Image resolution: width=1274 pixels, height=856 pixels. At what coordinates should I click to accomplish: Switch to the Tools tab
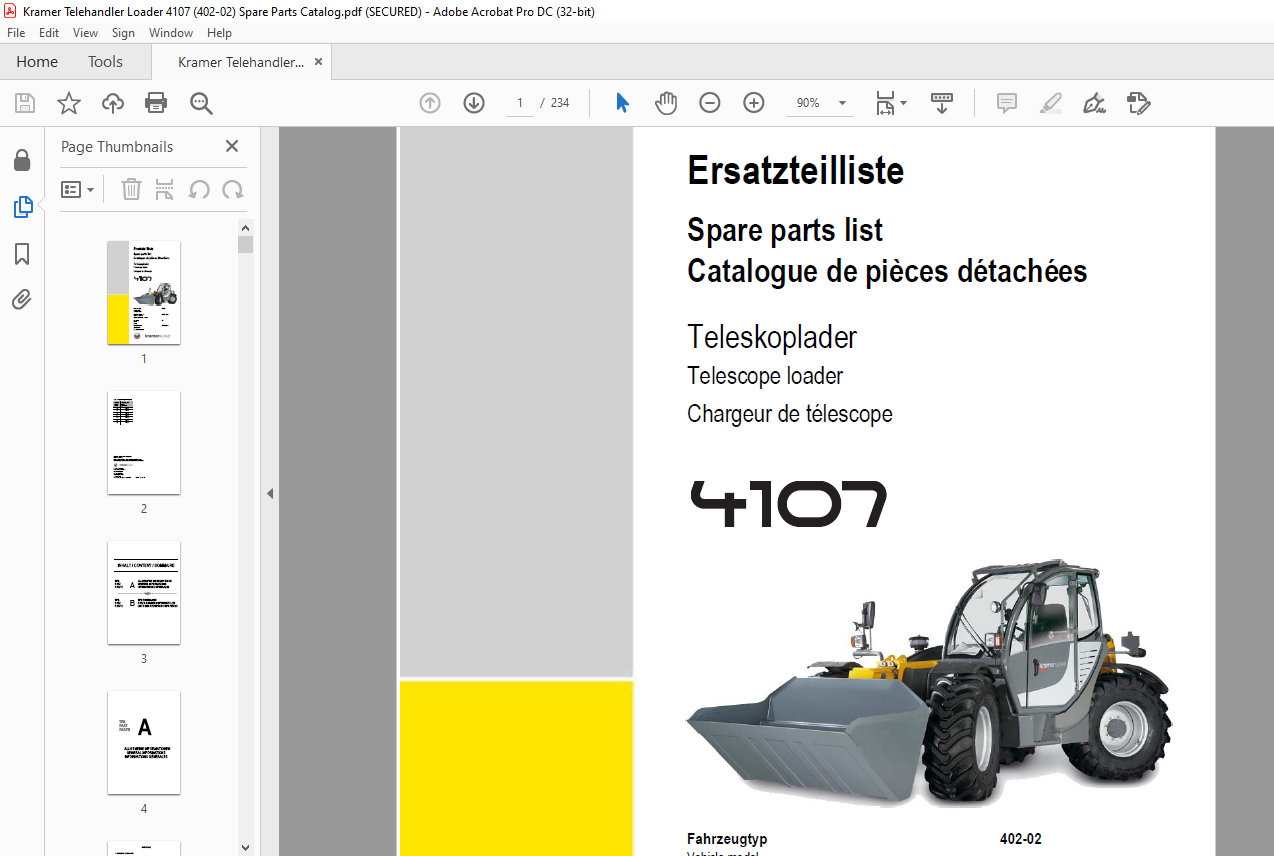click(x=105, y=62)
